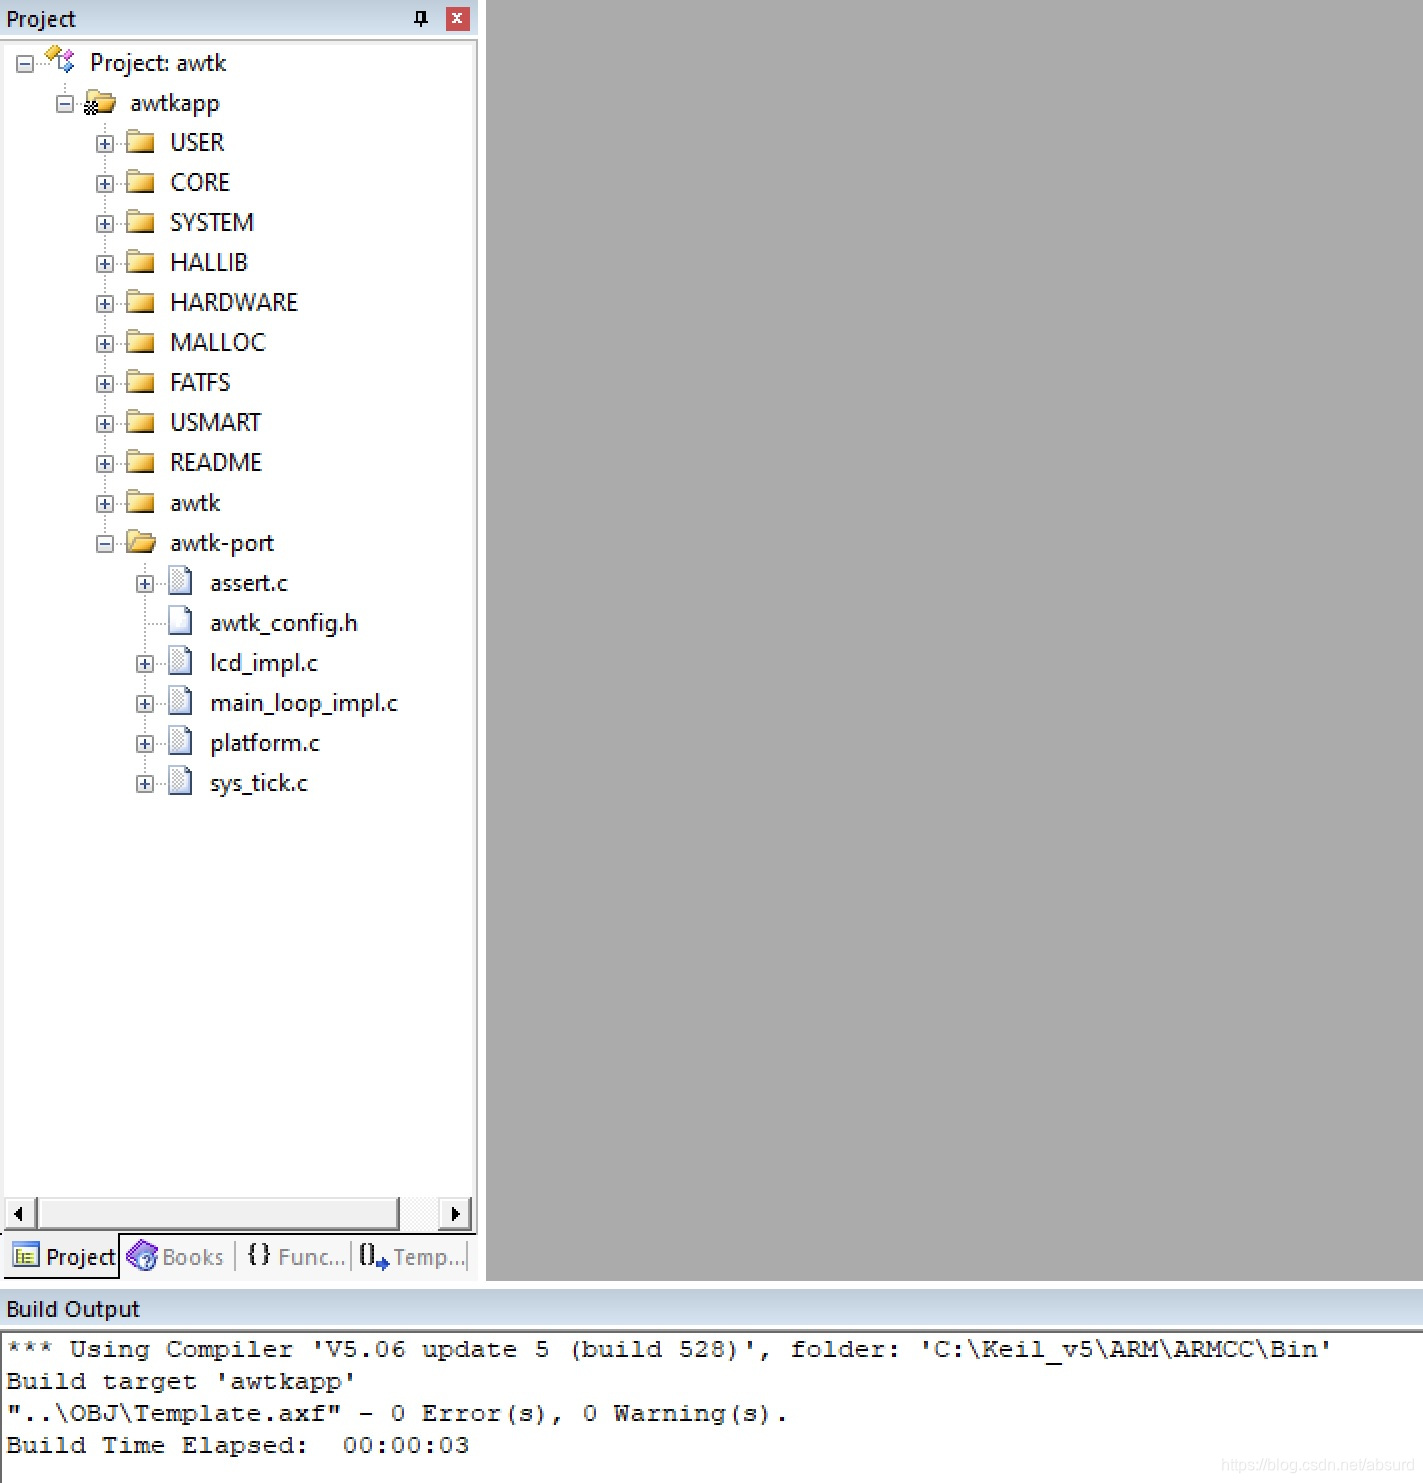Click the USER folder icon

[x=141, y=142]
